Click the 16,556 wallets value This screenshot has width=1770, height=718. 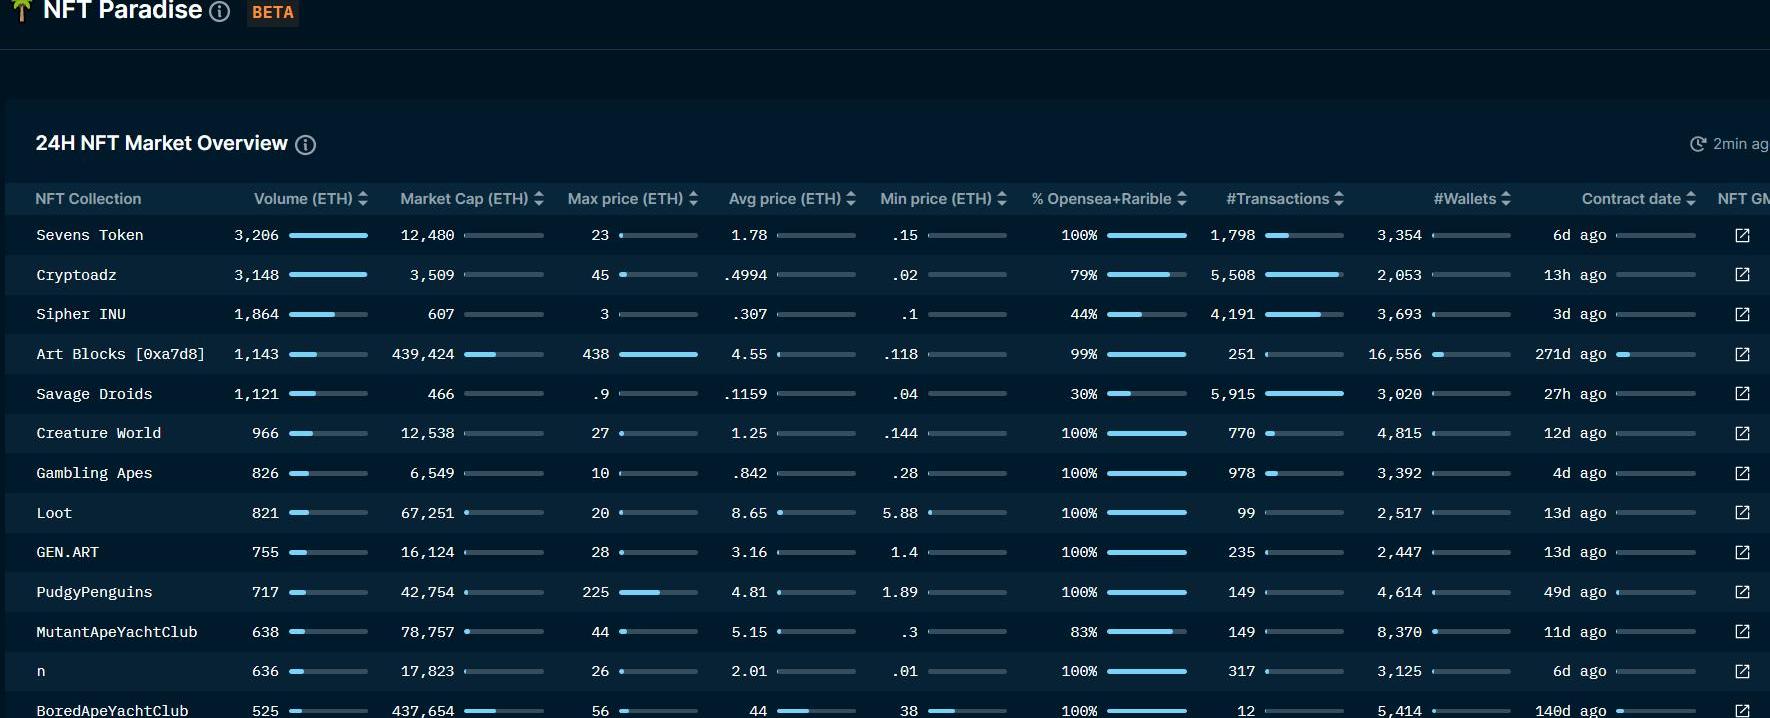pos(1395,354)
